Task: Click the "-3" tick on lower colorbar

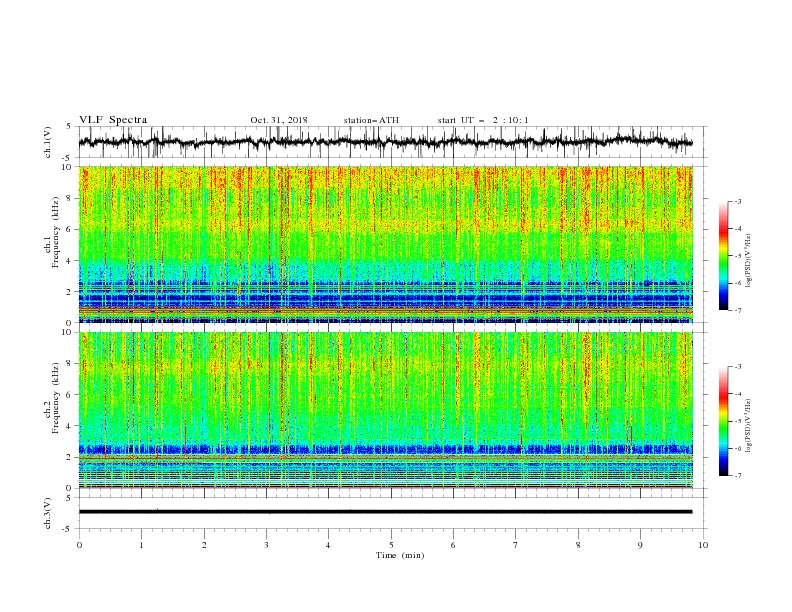Action: tap(737, 367)
